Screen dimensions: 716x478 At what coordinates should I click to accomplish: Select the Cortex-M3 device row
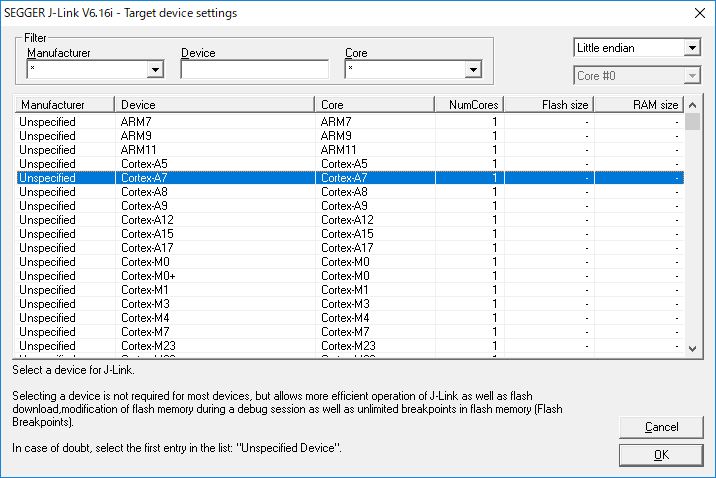350,304
